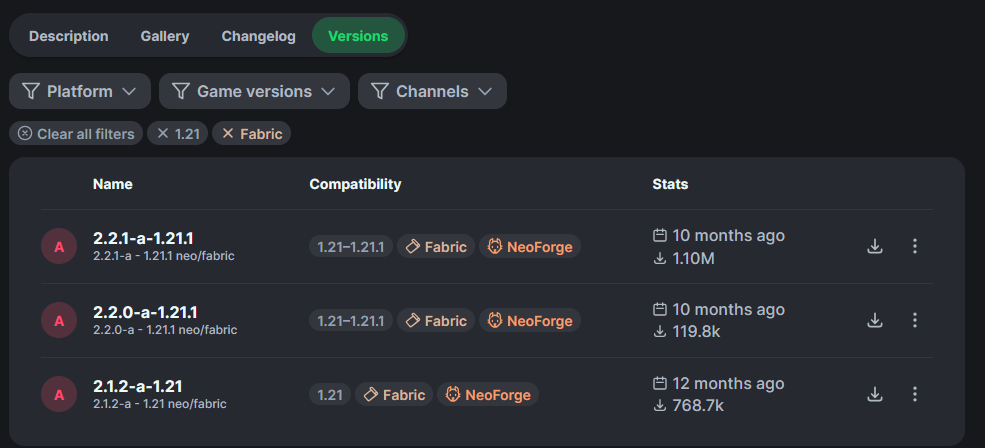Image resolution: width=985 pixels, height=448 pixels.
Task: Clear all filters
Action: click(76, 134)
